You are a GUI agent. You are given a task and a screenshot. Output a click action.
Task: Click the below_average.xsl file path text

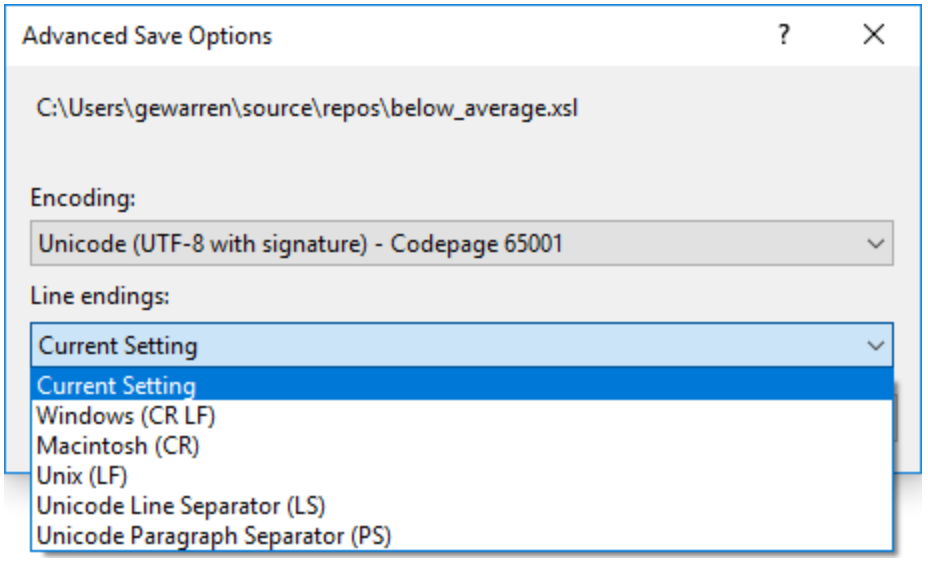[x=307, y=108]
